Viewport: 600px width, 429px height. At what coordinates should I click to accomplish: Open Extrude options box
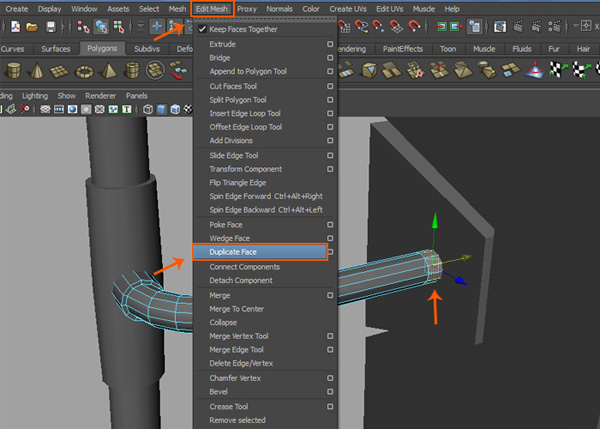pos(330,44)
